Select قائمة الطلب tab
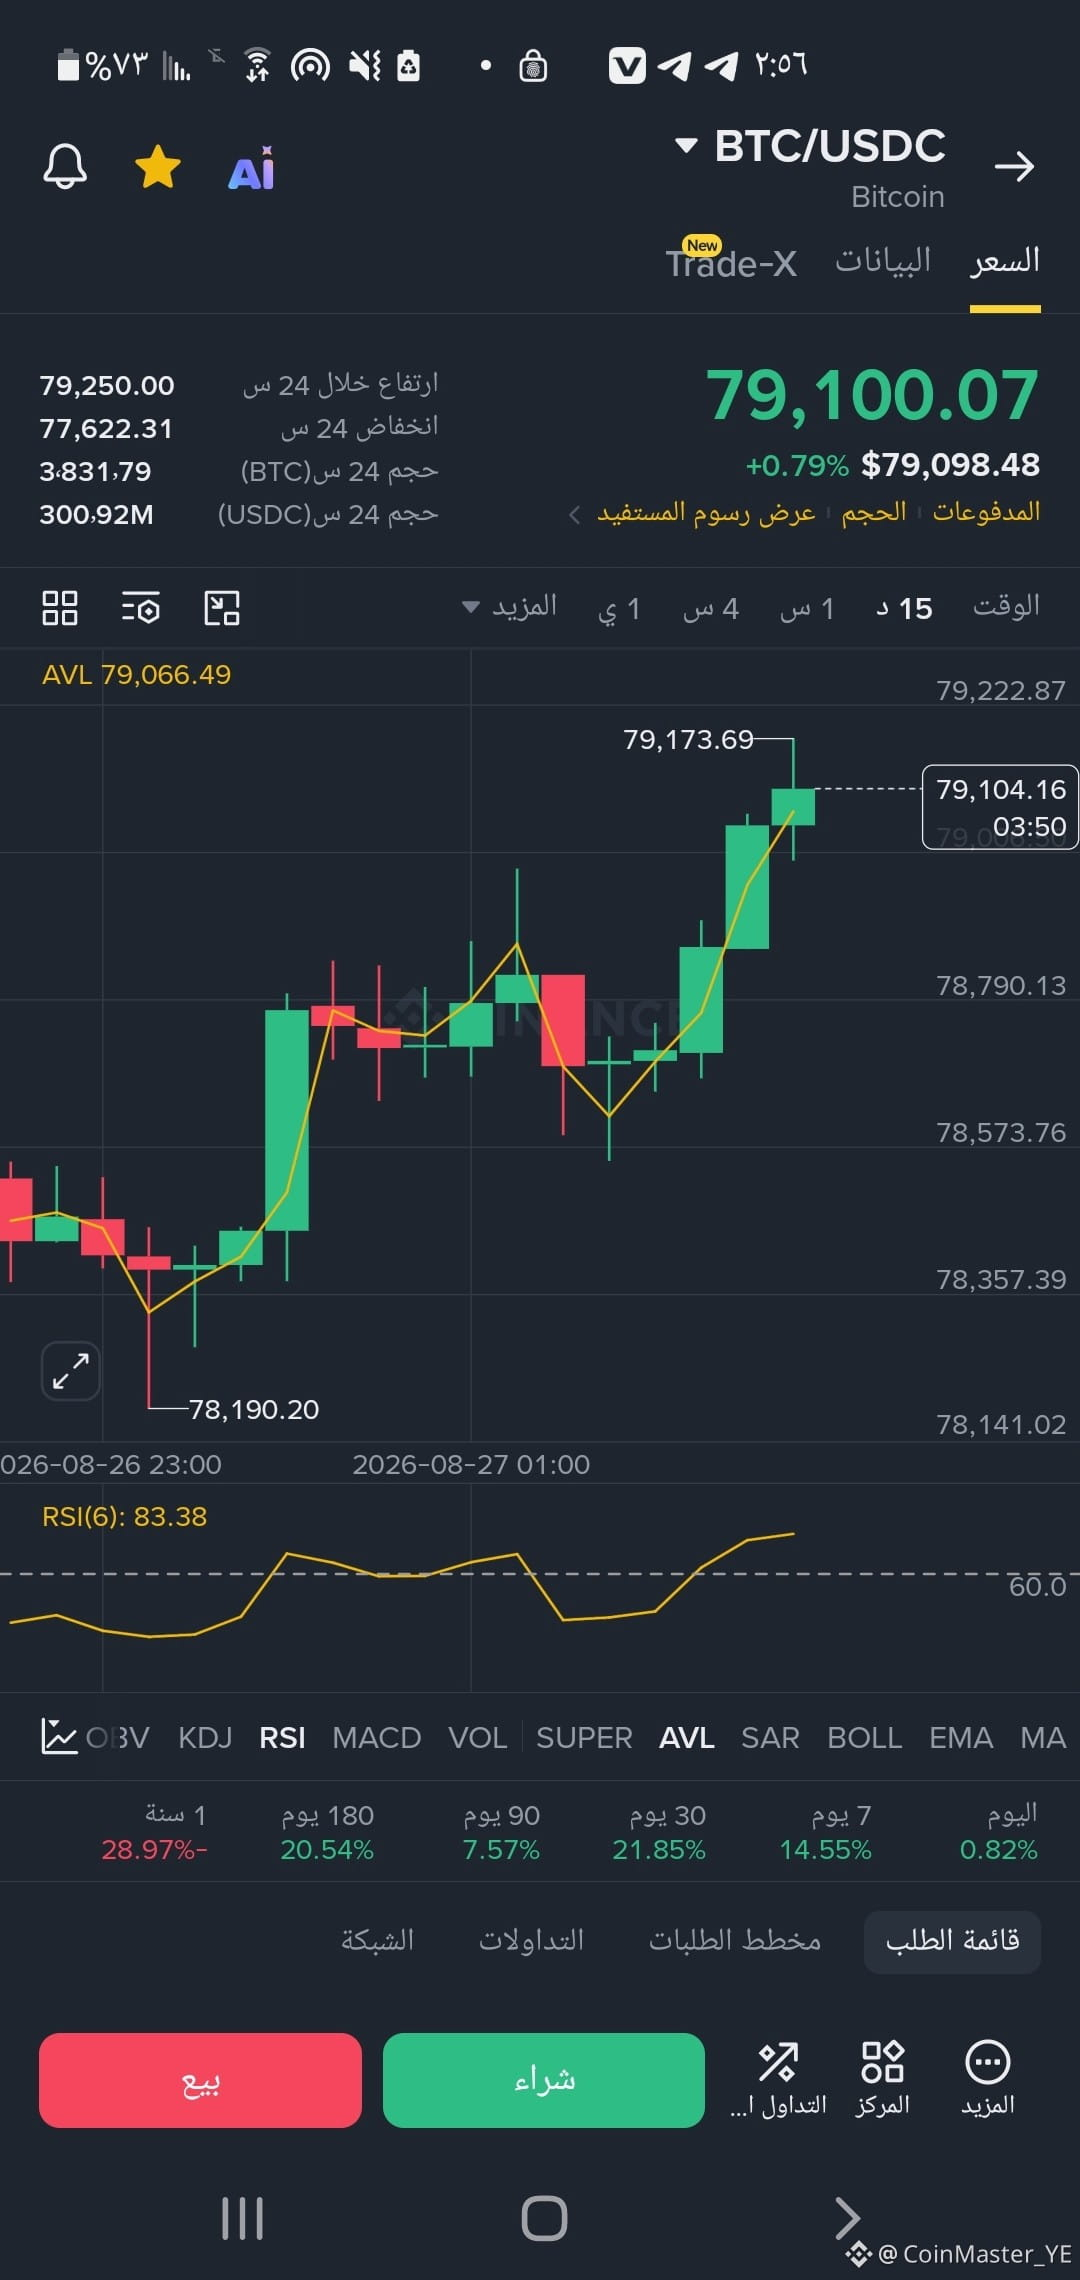1080x2280 pixels. (x=952, y=1942)
